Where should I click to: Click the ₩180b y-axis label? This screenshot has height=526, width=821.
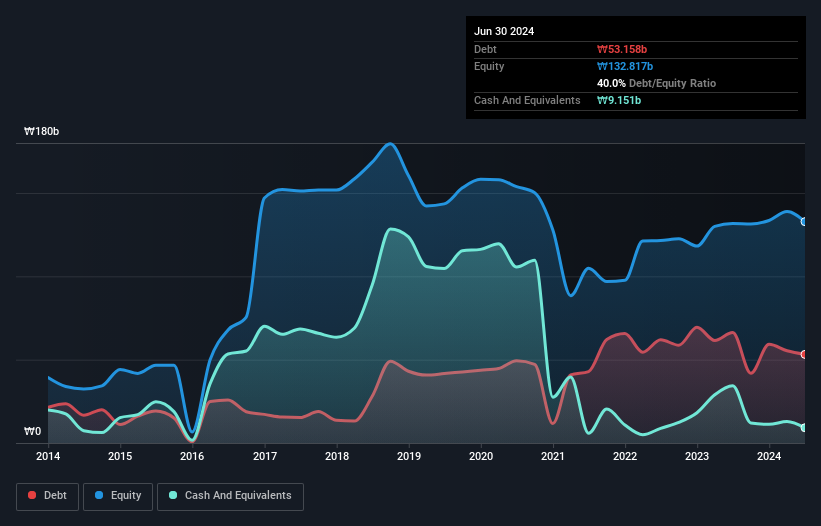click(41, 131)
